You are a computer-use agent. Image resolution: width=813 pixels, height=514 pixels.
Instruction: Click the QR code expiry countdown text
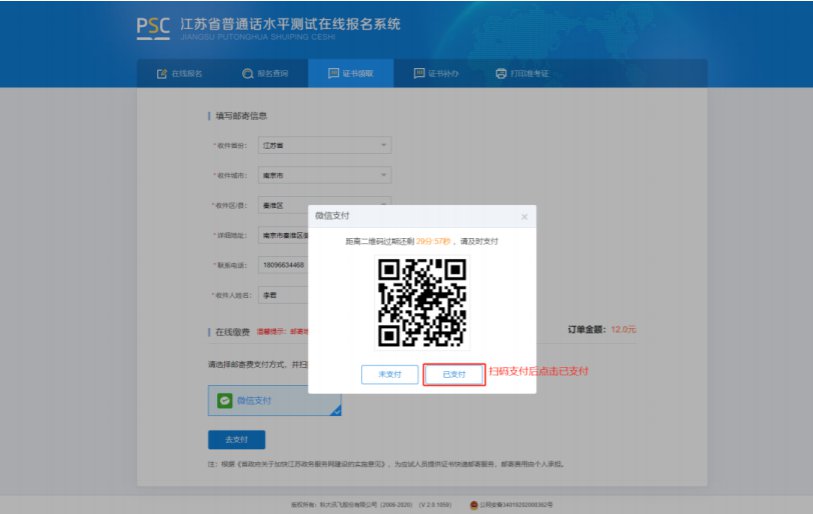click(422, 241)
